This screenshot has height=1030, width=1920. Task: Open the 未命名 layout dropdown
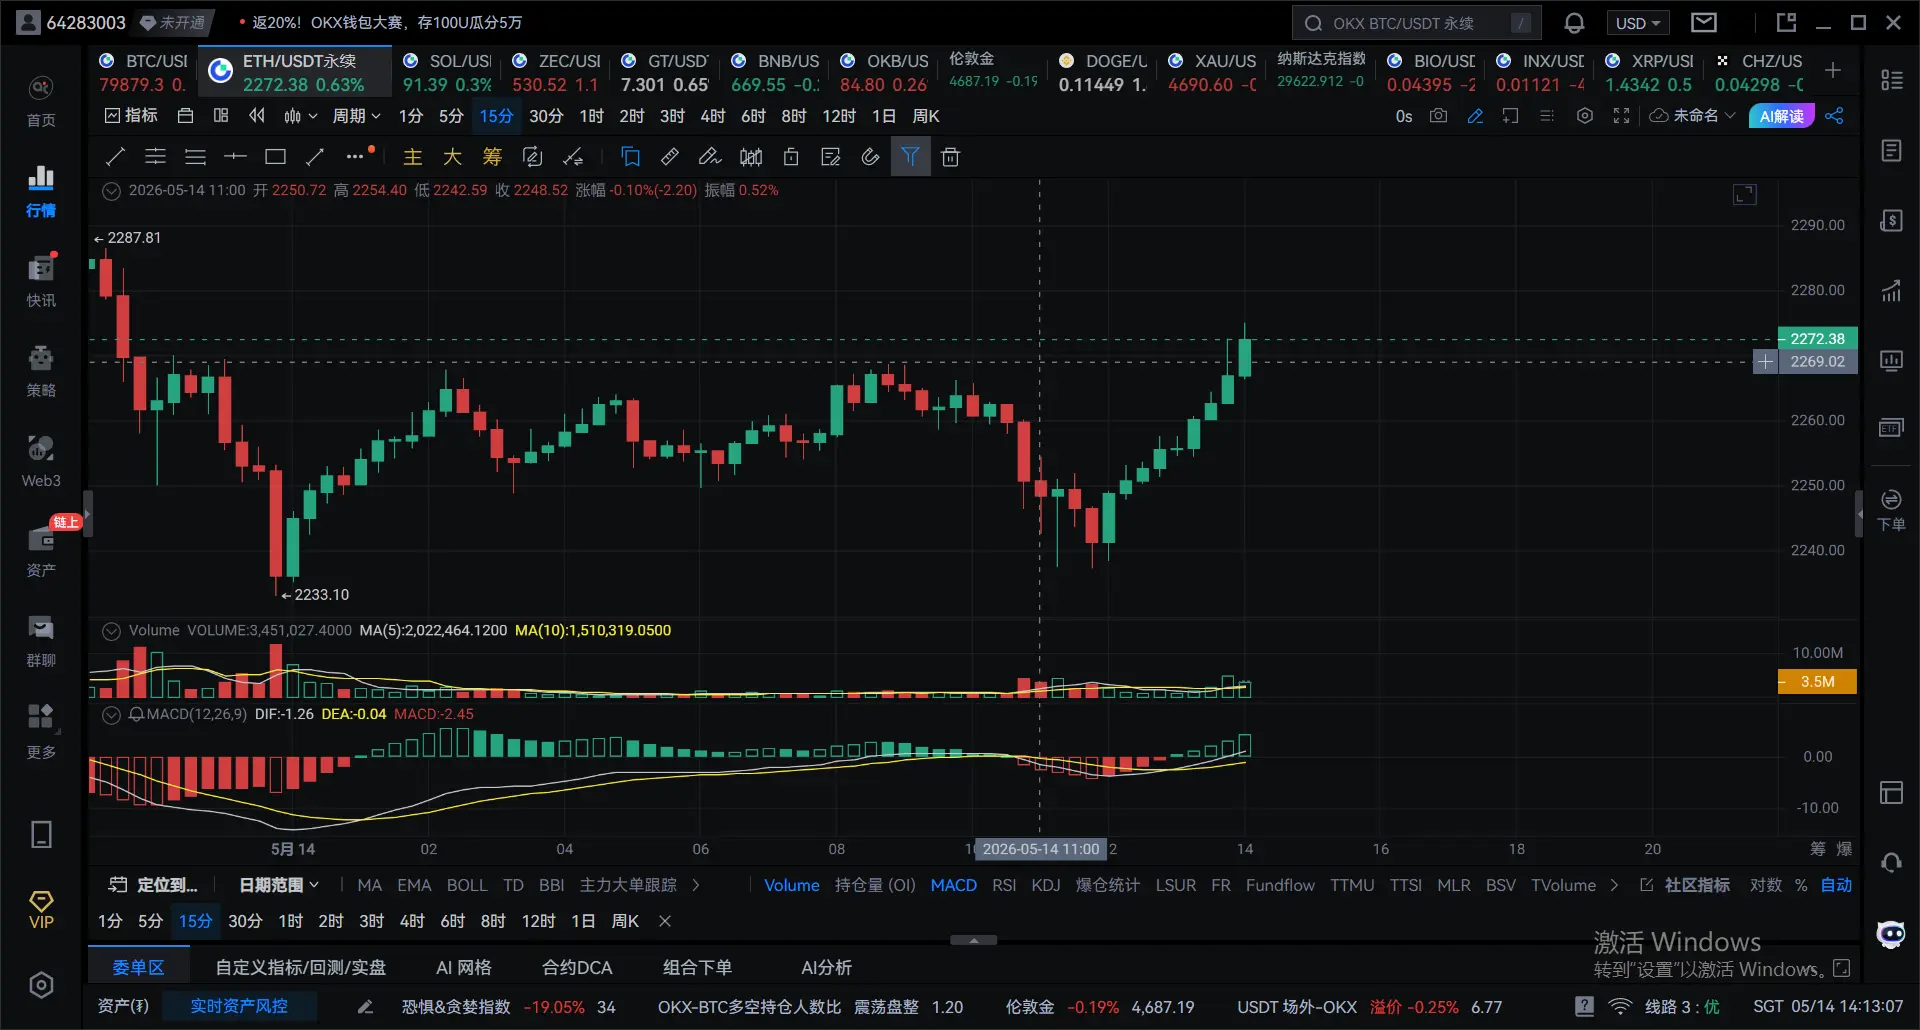point(1692,116)
